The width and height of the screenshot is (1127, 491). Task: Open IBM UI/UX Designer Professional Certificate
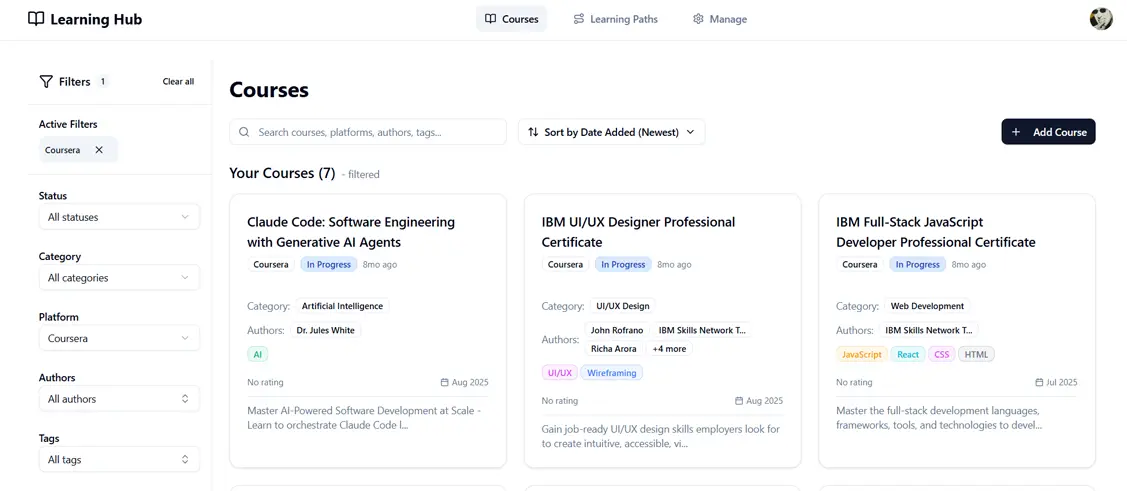(x=638, y=232)
